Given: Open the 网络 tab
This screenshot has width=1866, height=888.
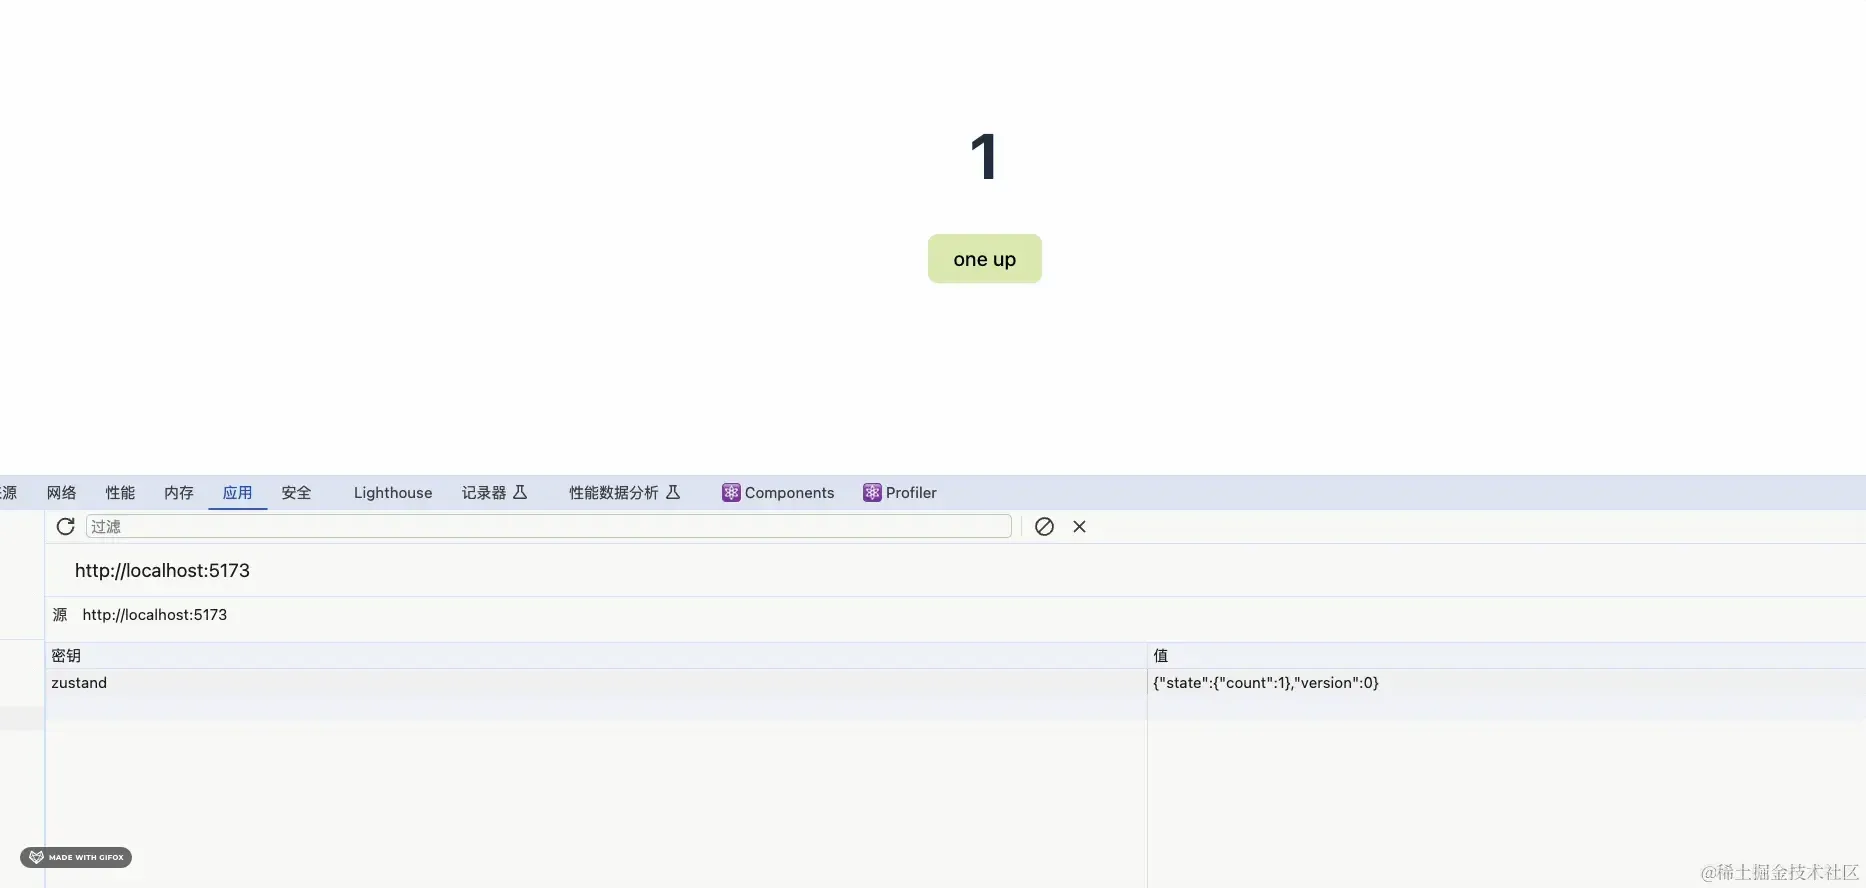Looking at the screenshot, I should 61,492.
